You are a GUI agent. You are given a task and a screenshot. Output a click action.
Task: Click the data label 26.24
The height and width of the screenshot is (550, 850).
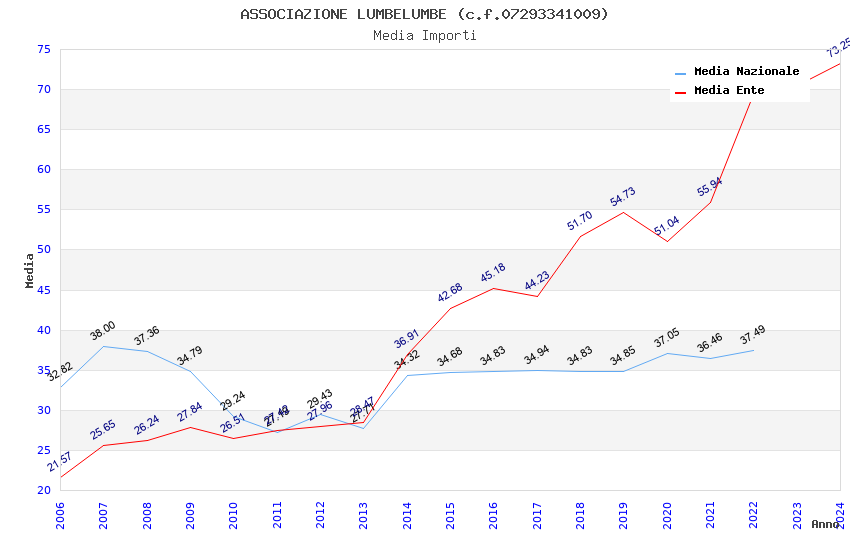[147, 425]
